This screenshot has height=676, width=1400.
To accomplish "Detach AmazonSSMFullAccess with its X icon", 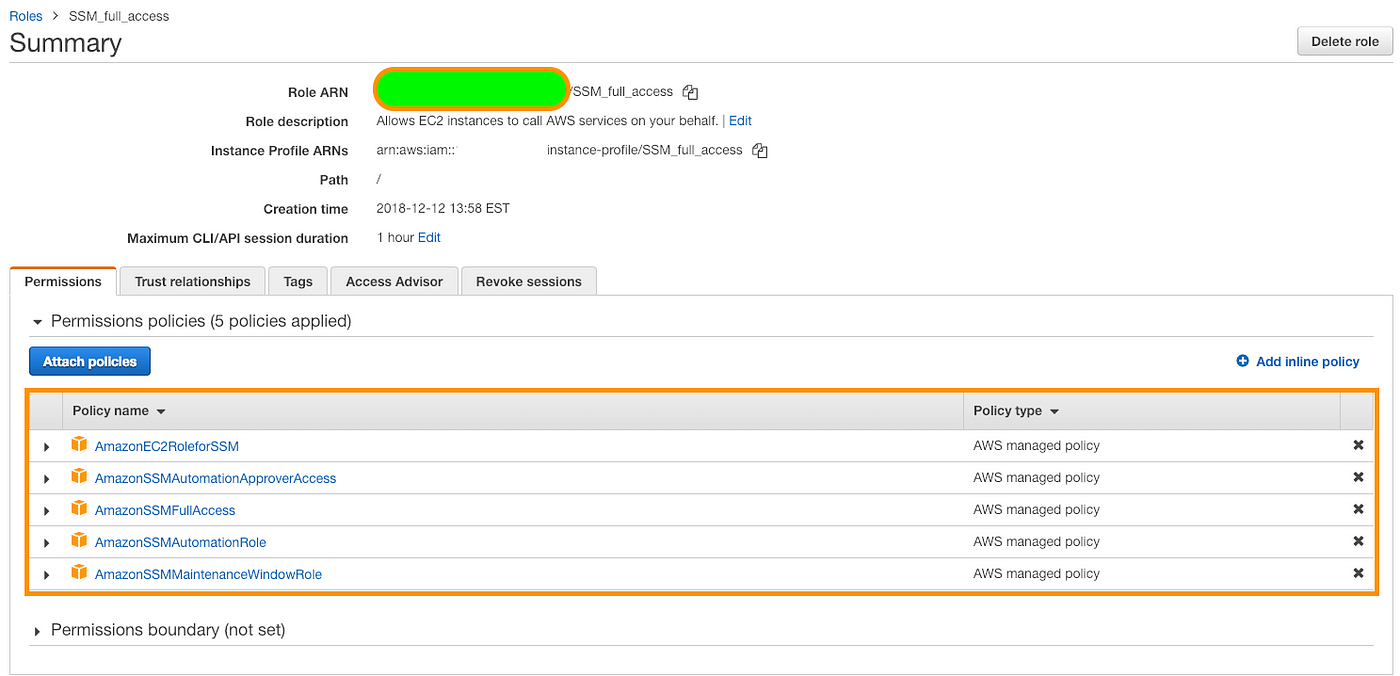I will 1358,510.
